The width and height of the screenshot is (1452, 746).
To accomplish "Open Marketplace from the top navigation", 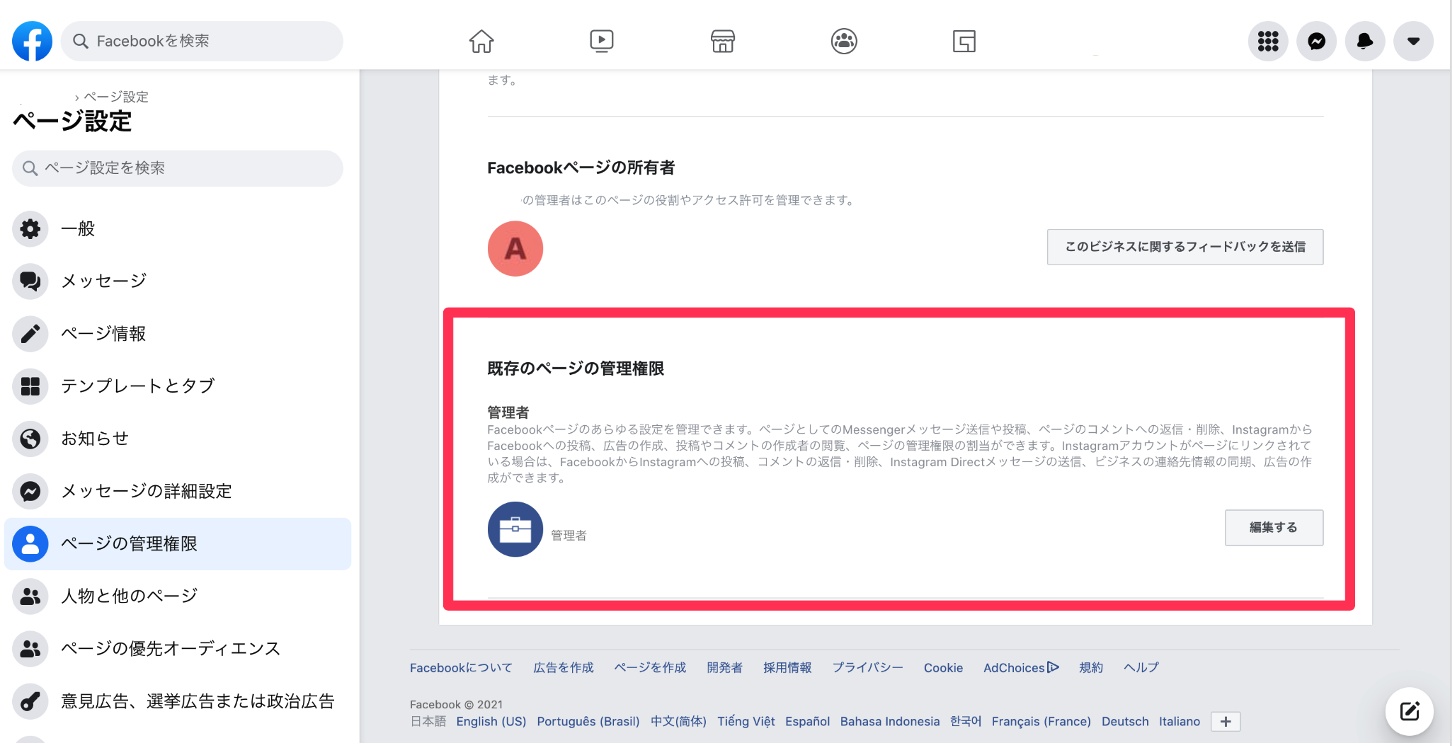I will coord(722,41).
